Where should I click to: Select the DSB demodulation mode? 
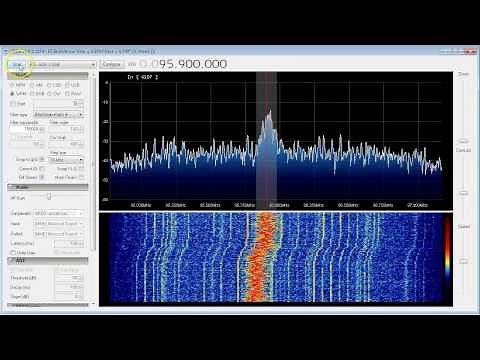[37, 94]
